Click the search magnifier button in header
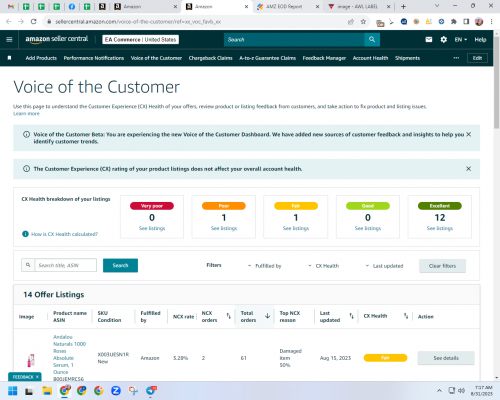Viewport: 500px width, 400px height. coord(372,40)
